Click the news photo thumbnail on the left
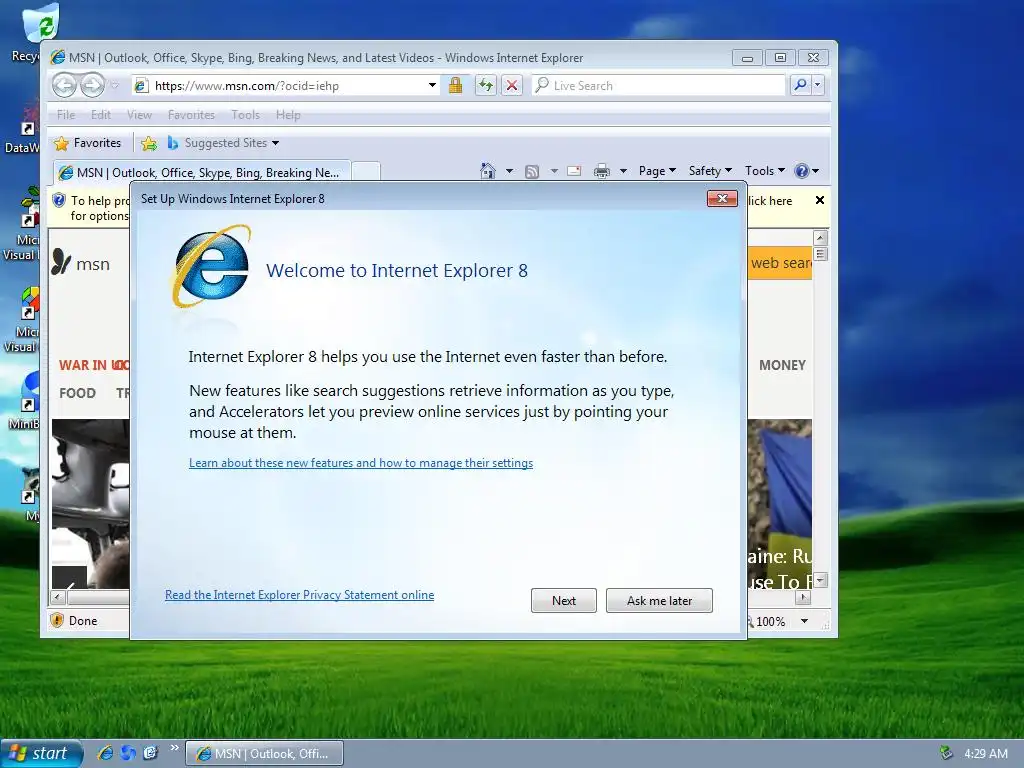Viewport: 1024px width, 768px height. (x=90, y=504)
